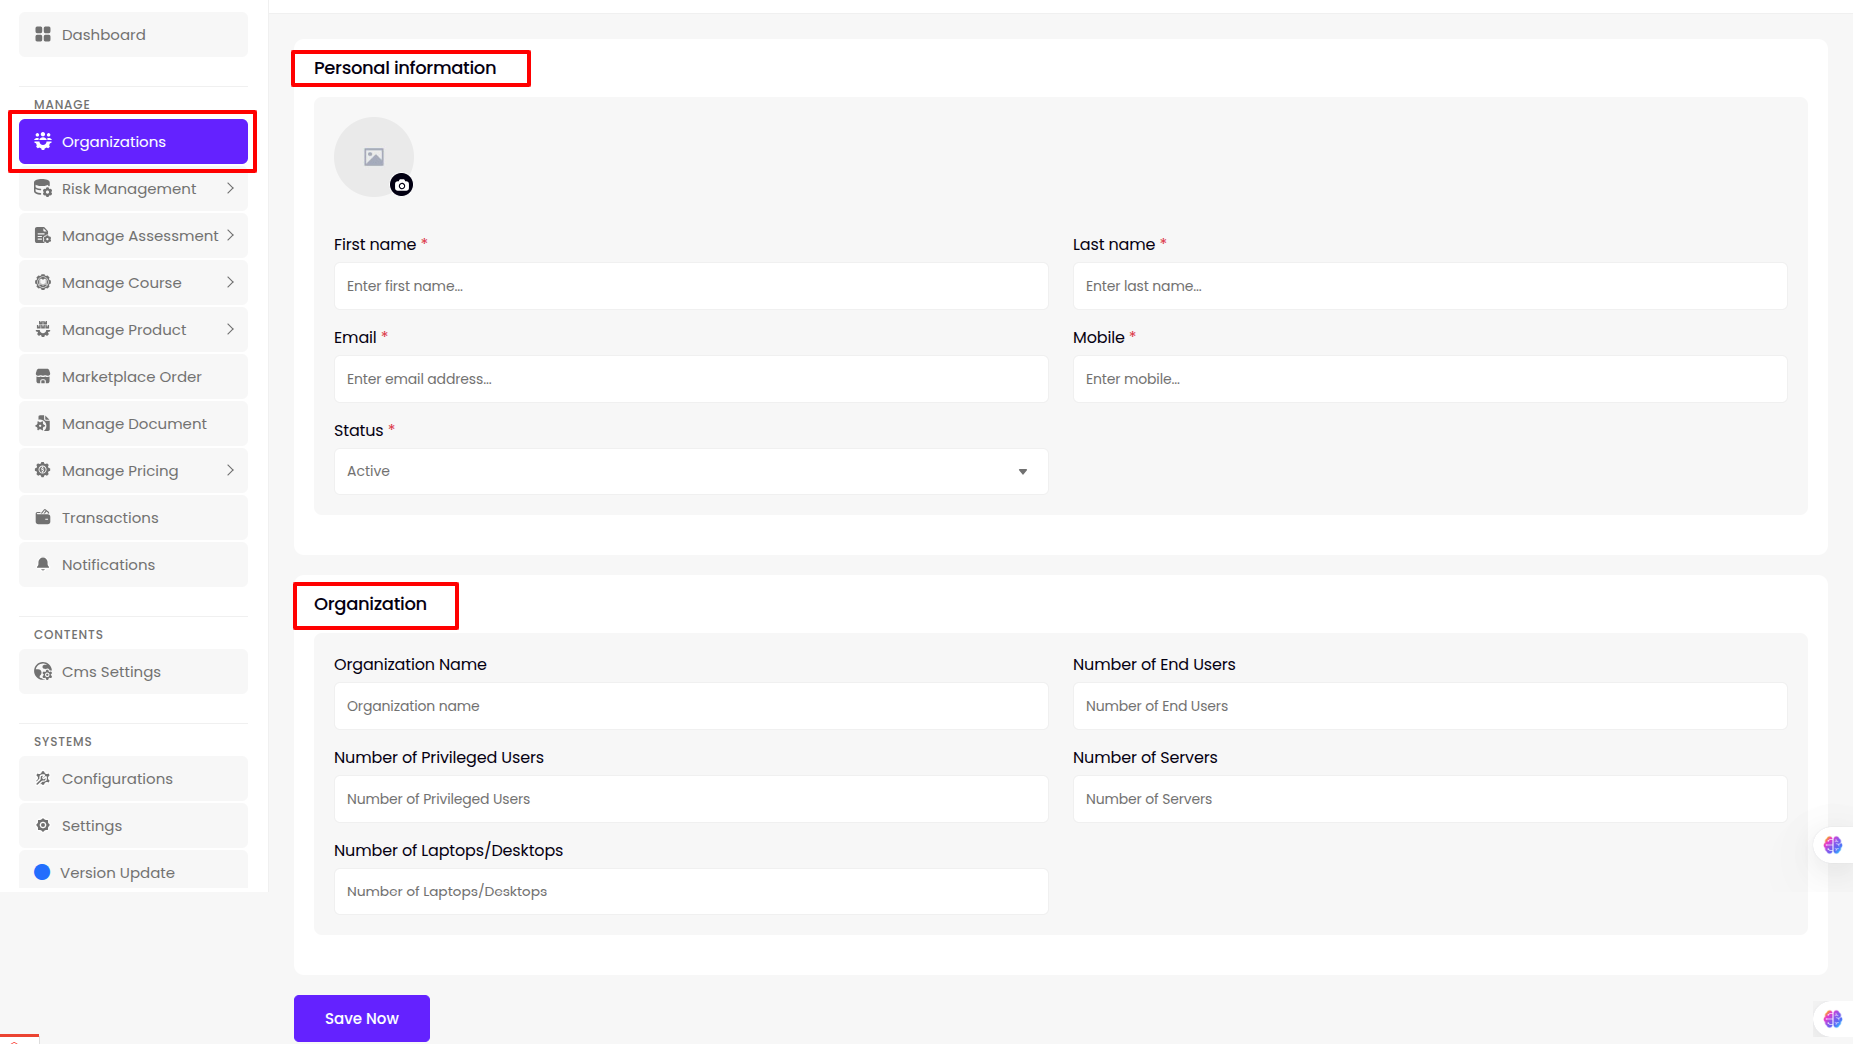Click the Cms Settings globe icon
Image resolution: width=1853 pixels, height=1044 pixels.
click(x=43, y=672)
